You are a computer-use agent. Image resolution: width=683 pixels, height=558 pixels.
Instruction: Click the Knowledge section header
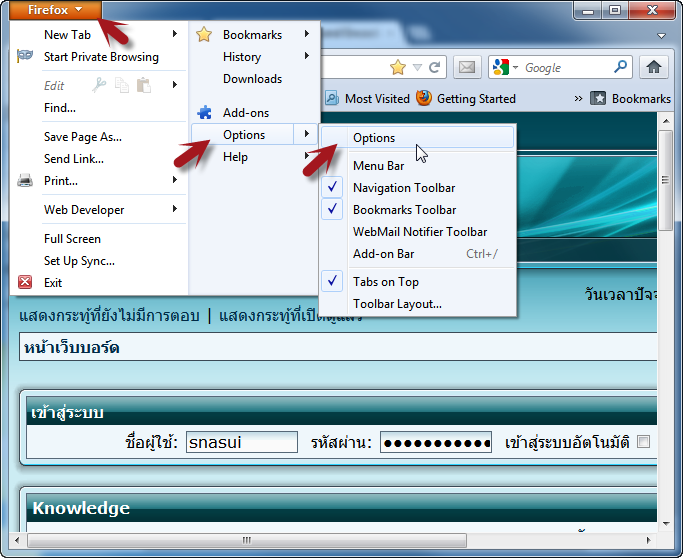pyautogui.click(x=81, y=508)
